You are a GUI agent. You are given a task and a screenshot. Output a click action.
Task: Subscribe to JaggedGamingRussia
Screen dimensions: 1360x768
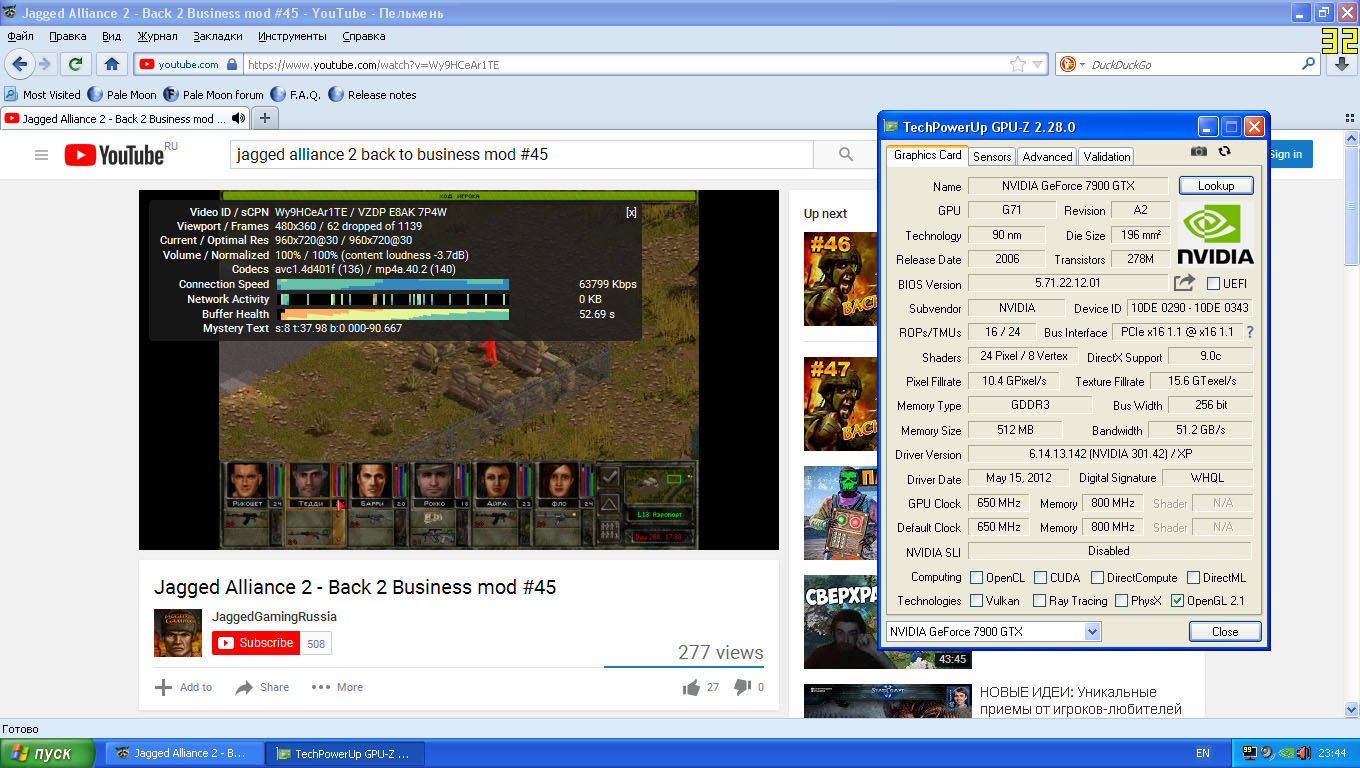click(256, 643)
